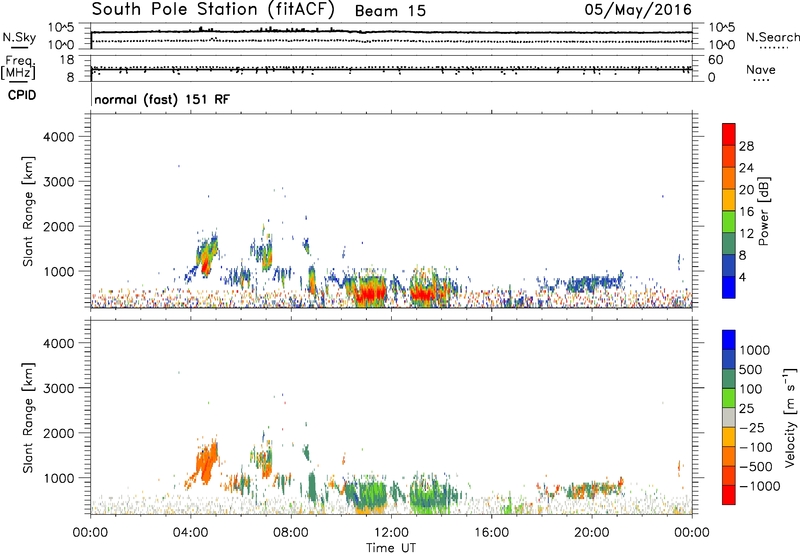The height and width of the screenshot is (554, 800).
Task: Click the "Velocity [m s-1]" colorbar title
Action: [790, 417]
